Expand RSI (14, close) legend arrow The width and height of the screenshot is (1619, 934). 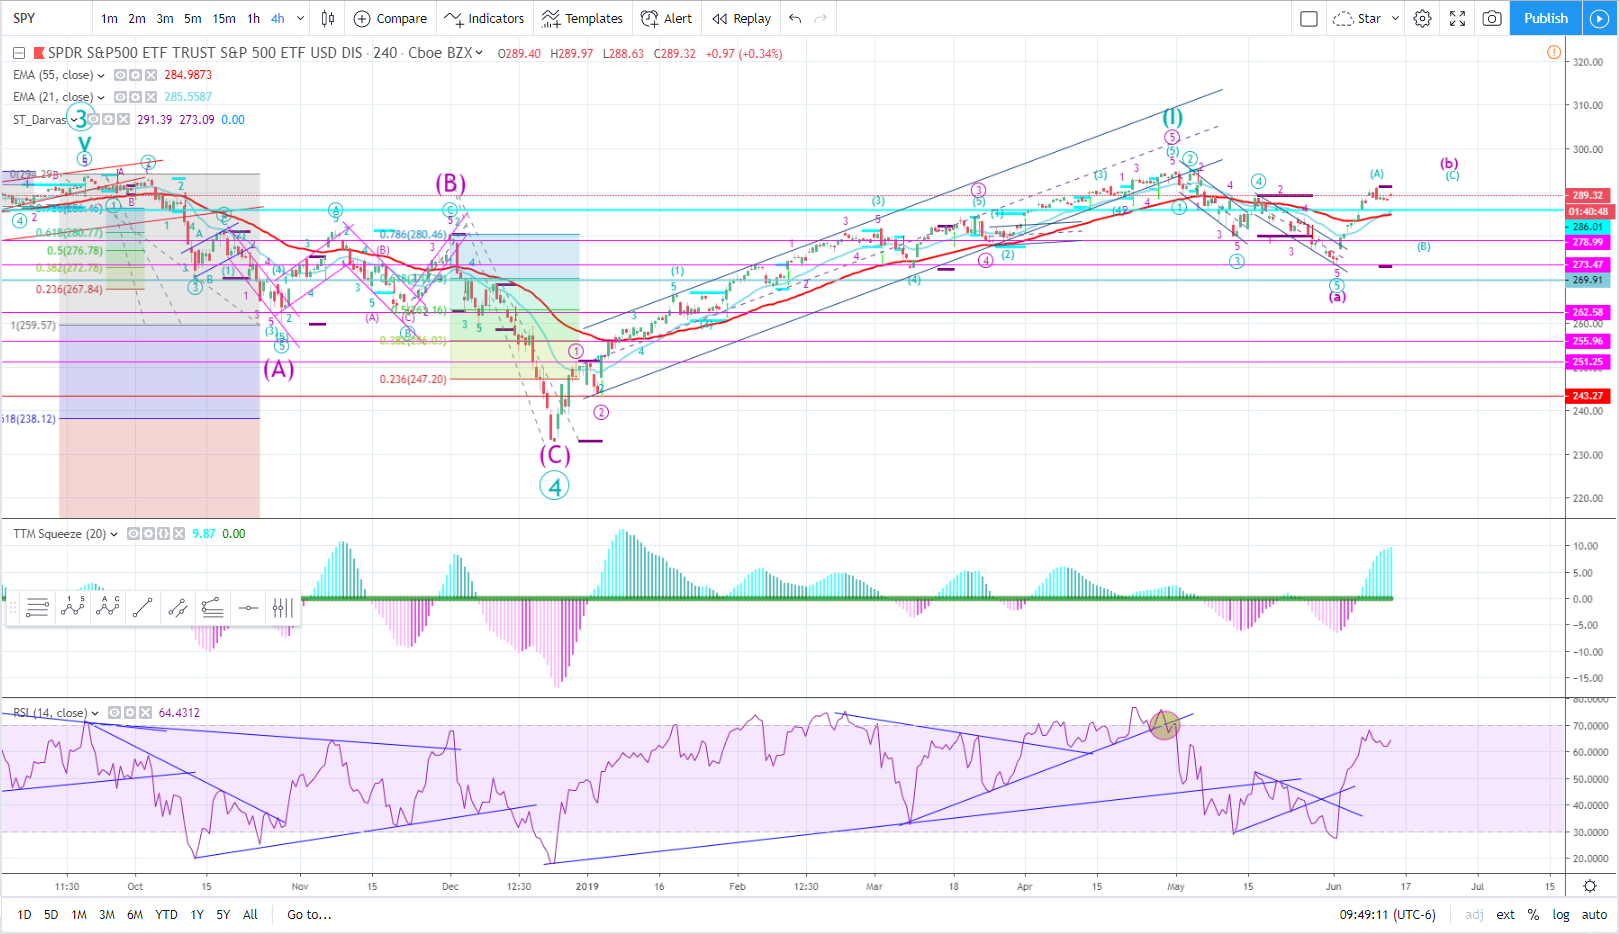tap(95, 713)
